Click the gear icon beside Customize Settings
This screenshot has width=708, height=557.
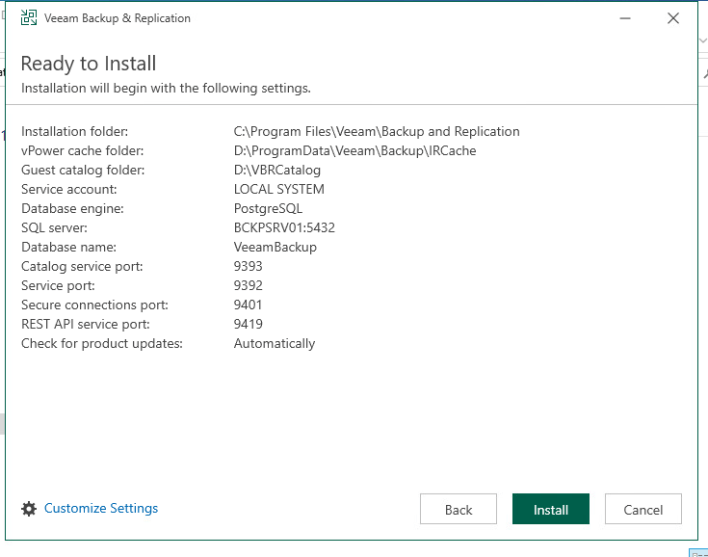click(29, 509)
